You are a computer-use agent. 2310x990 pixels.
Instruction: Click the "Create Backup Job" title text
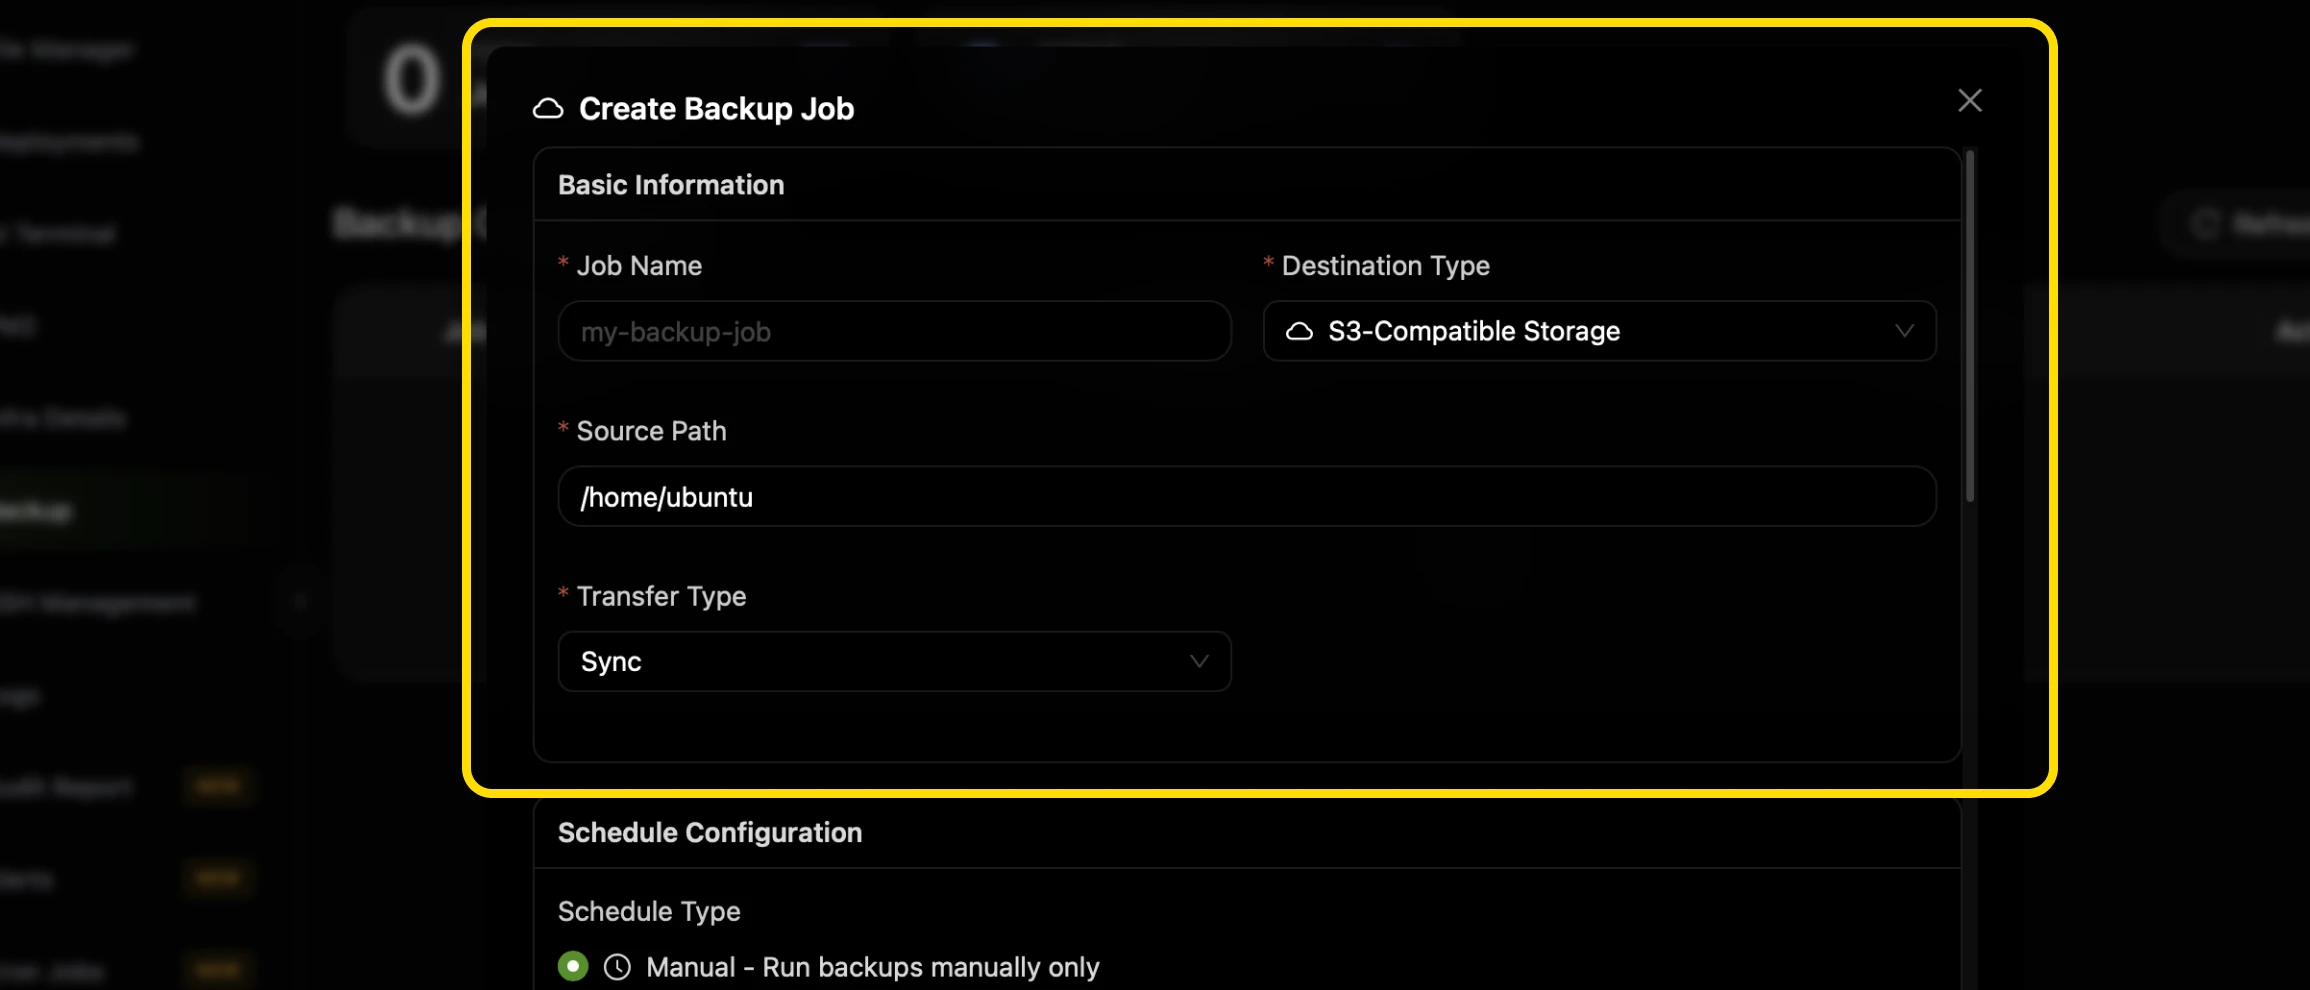point(716,108)
